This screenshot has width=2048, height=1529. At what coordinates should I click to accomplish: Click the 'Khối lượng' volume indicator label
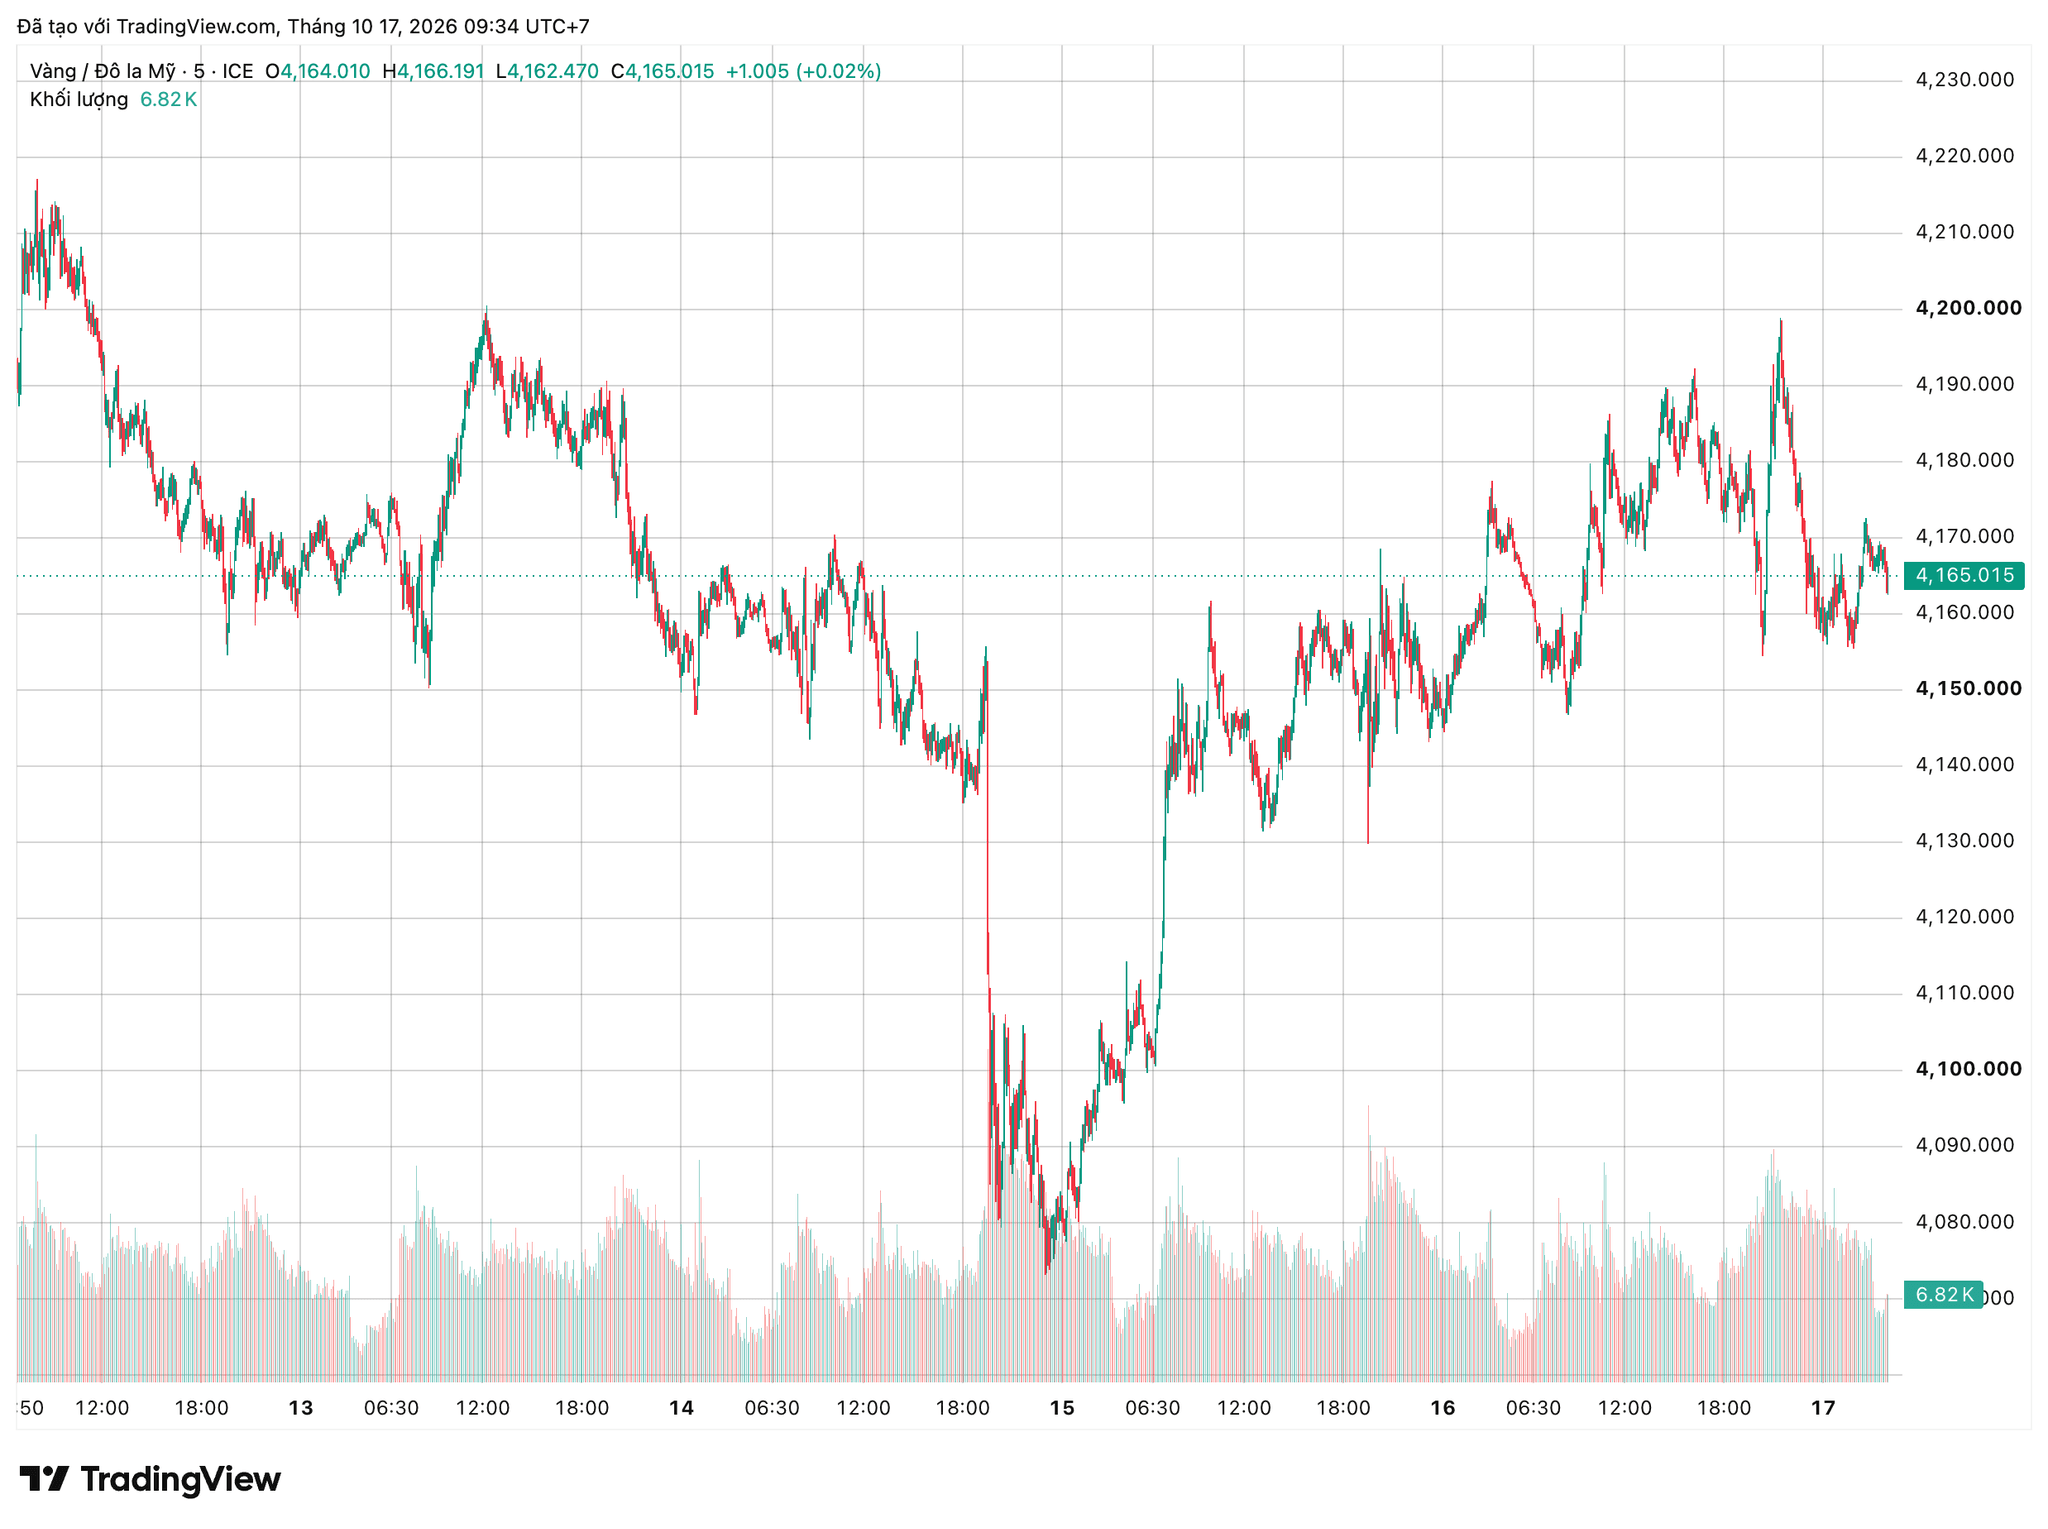(x=79, y=99)
